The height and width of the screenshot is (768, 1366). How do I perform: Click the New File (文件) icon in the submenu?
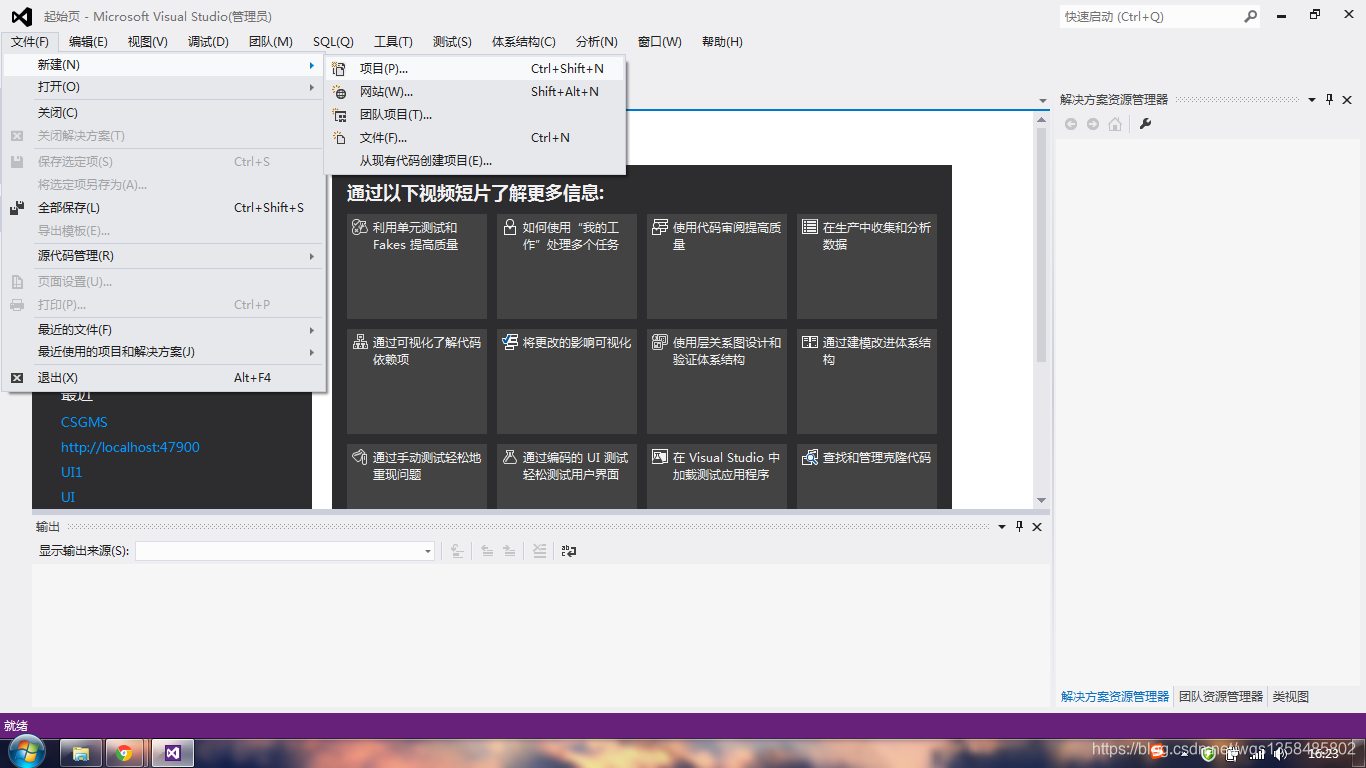[340, 138]
